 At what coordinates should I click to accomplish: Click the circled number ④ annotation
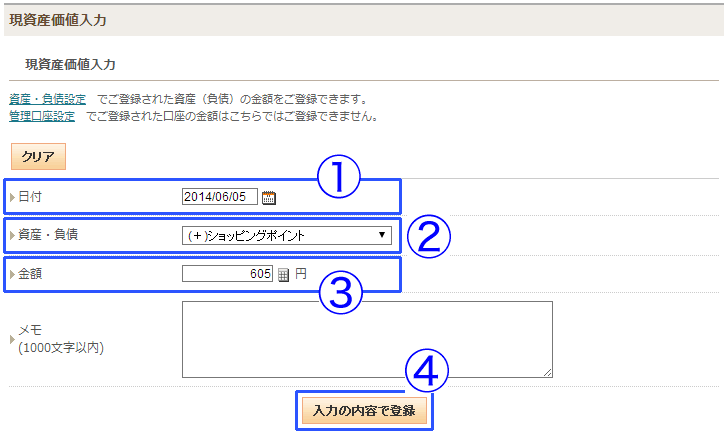[426, 370]
